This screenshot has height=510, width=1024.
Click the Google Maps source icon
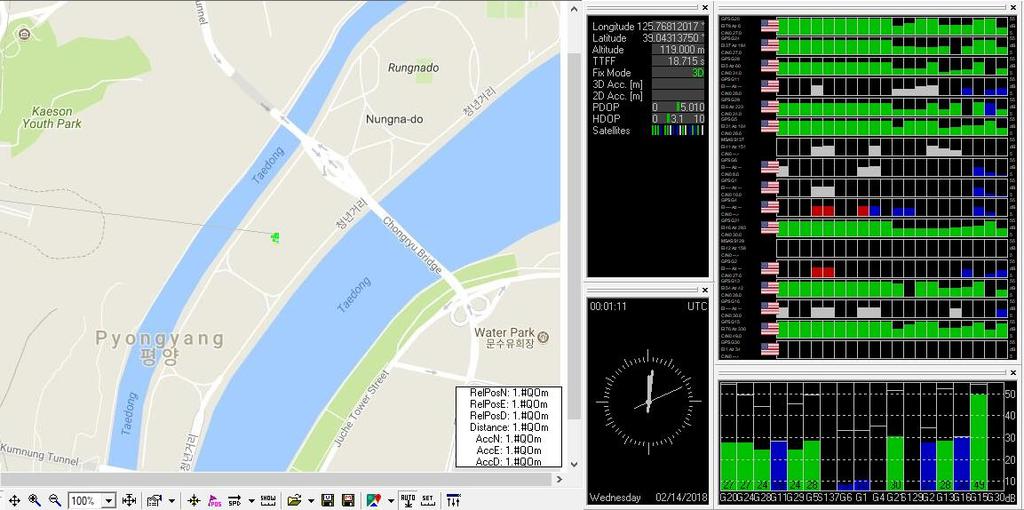pyautogui.click(x=374, y=501)
